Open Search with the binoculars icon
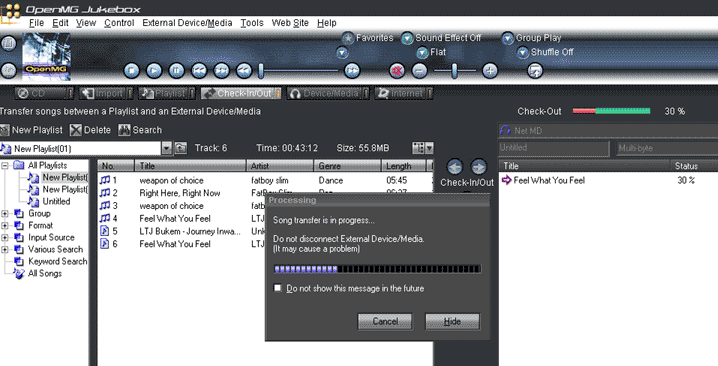718x366 pixels. tap(124, 130)
